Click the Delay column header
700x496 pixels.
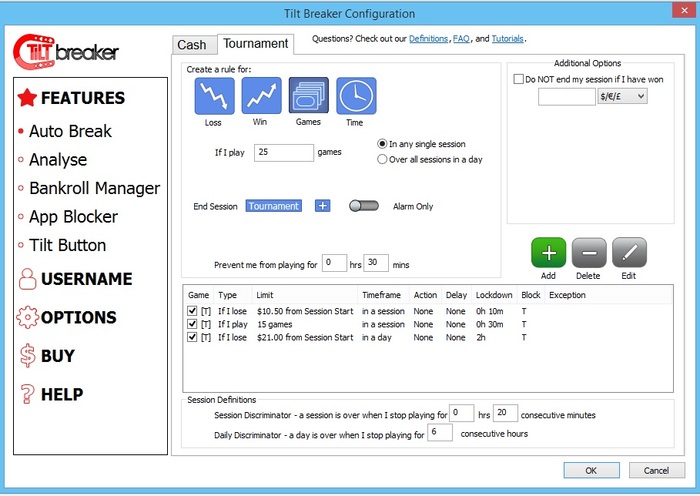(456, 295)
